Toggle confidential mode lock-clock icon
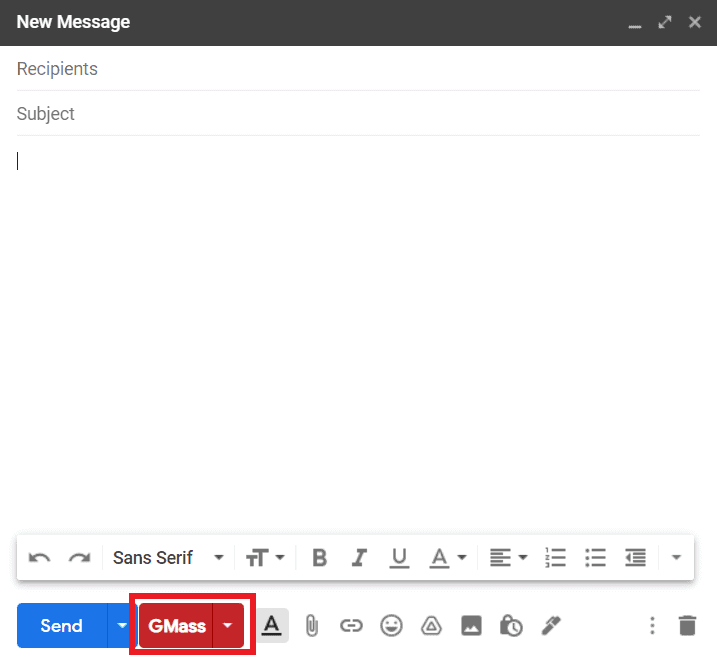 click(x=511, y=626)
